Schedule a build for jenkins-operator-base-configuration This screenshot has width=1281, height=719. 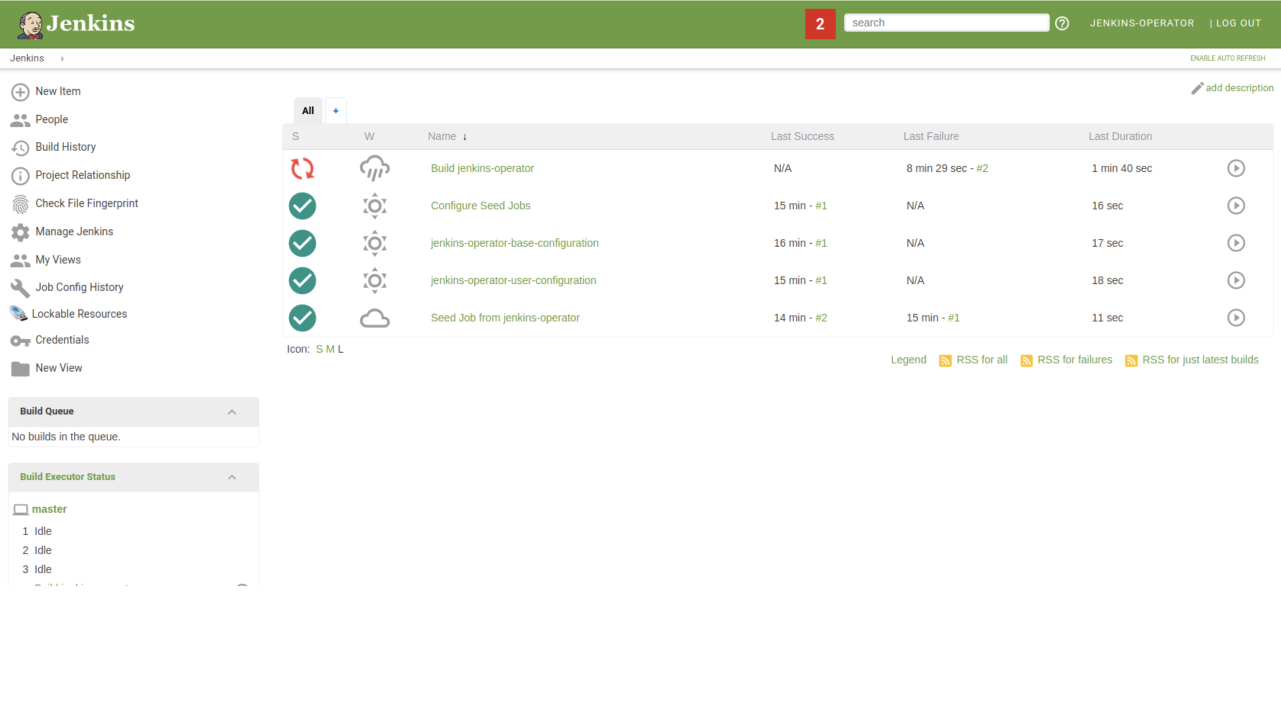pyautogui.click(x=1236, y=243)
